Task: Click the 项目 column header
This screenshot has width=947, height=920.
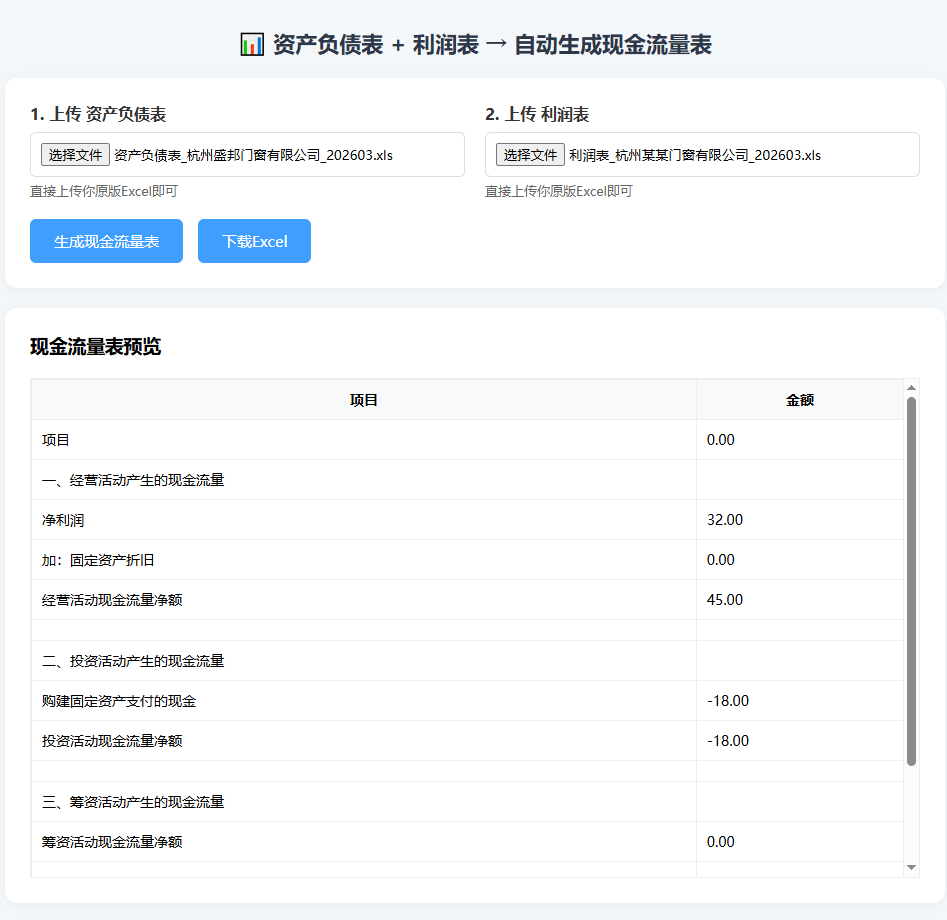Action: (364, 400)
